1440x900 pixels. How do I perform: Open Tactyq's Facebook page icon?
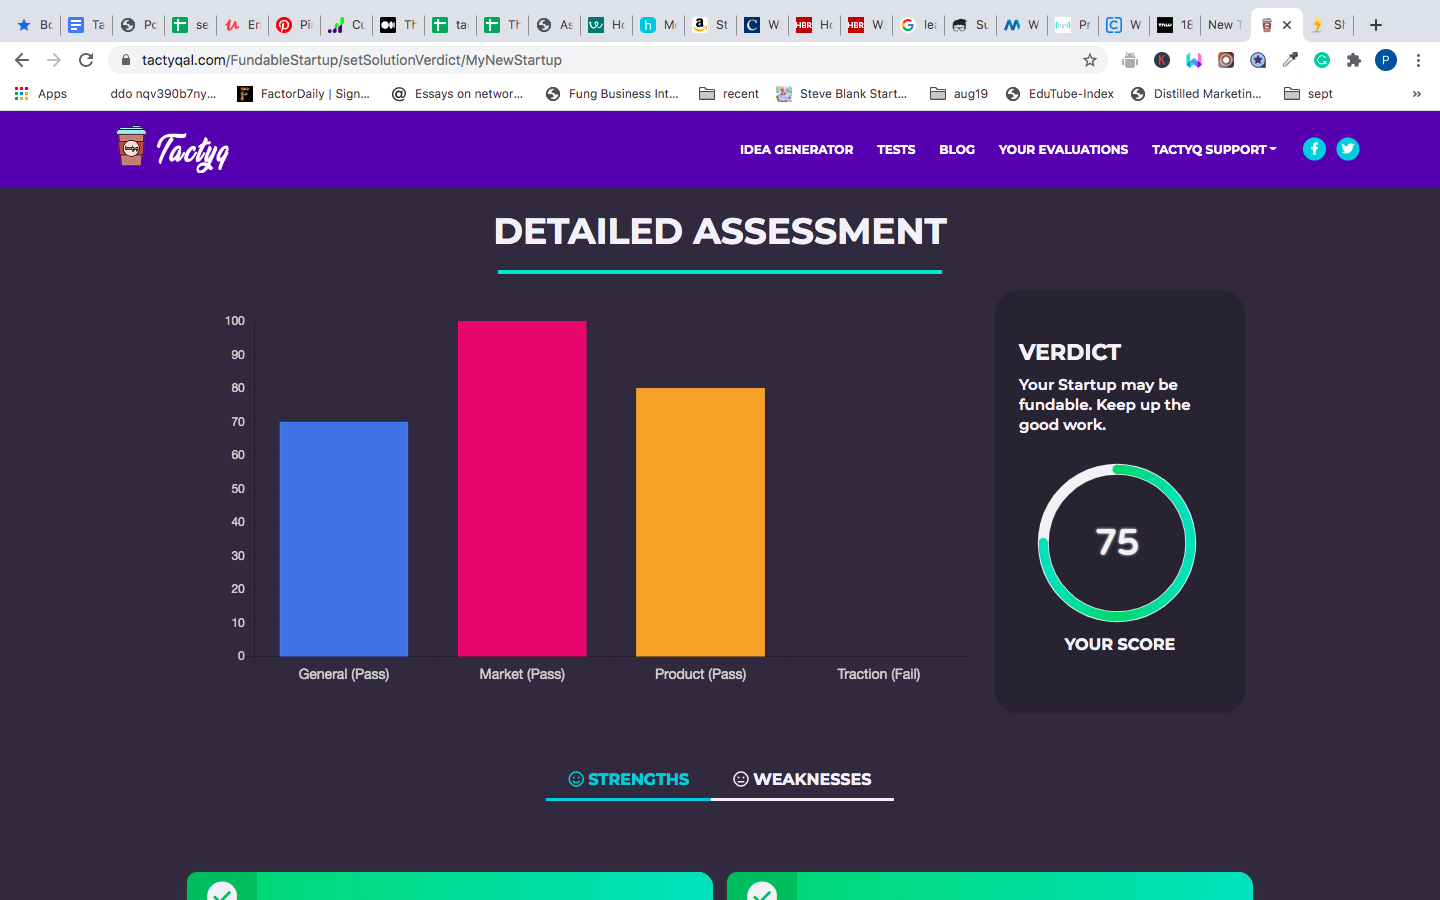pyautogui.click(x=1314, y=149)
